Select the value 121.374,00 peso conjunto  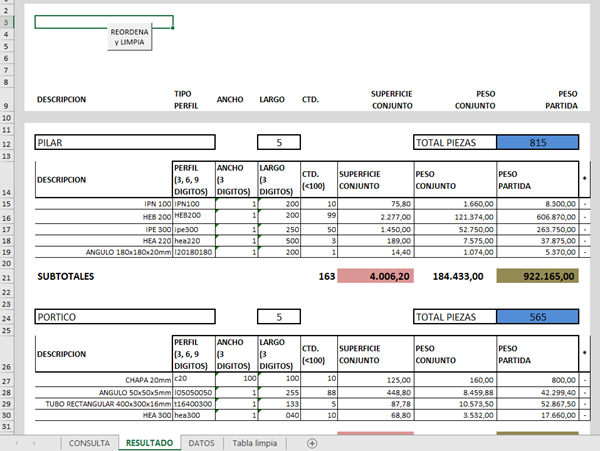tap(455, 217)
